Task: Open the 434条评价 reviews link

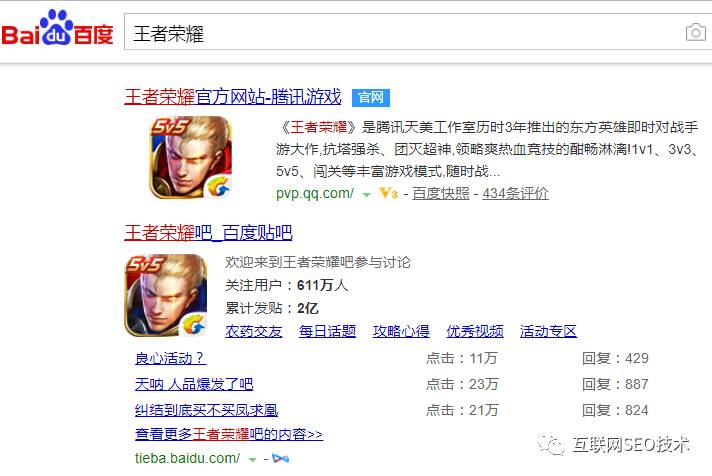Action: tap(515, 193)
